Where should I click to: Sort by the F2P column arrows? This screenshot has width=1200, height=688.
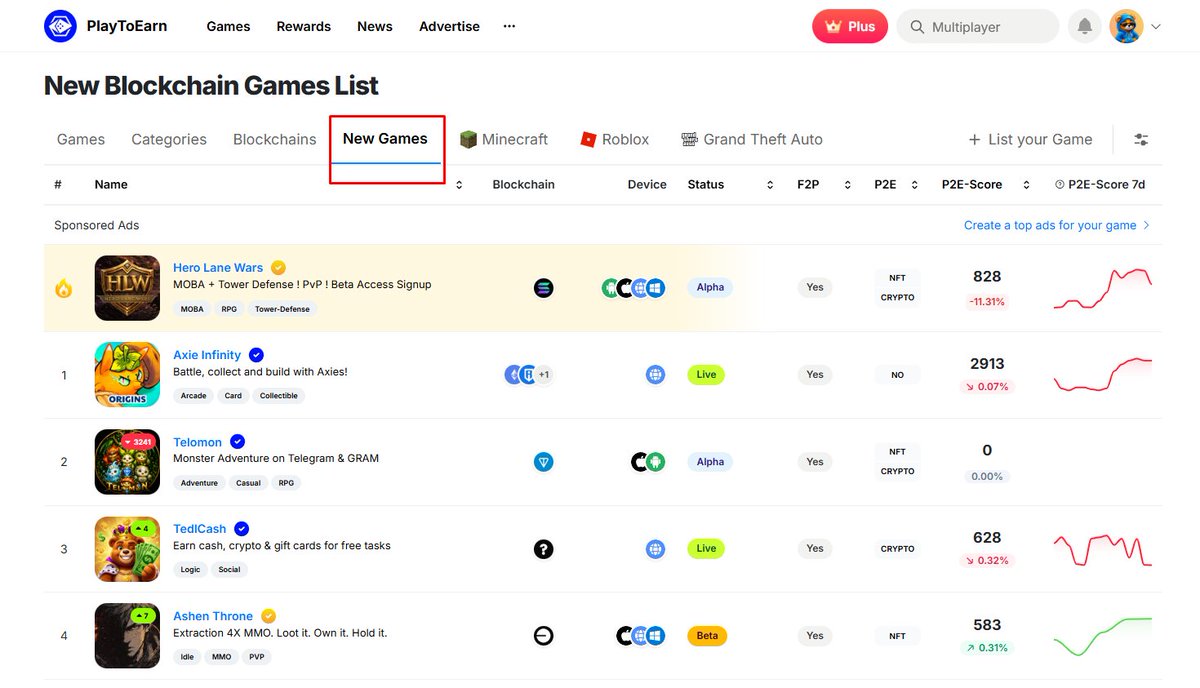coord(848,185)
